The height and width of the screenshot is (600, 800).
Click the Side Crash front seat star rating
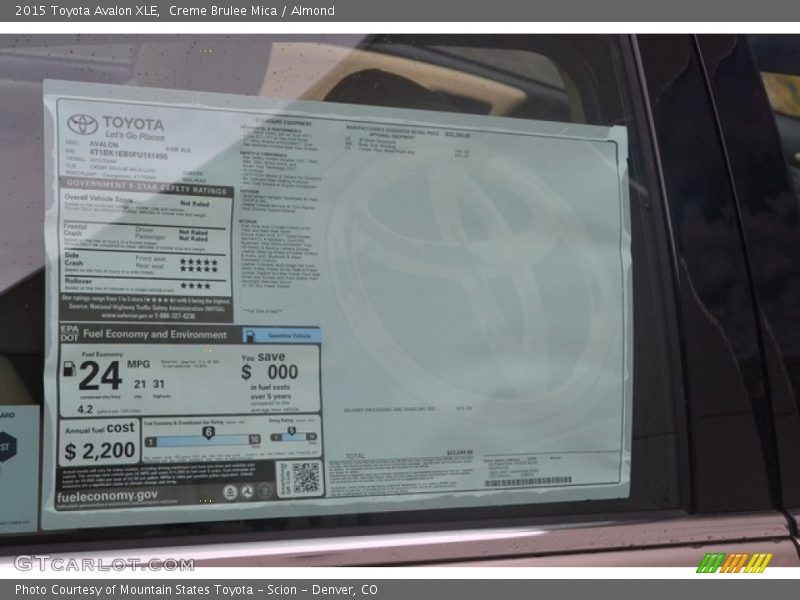tap(198, 262)
